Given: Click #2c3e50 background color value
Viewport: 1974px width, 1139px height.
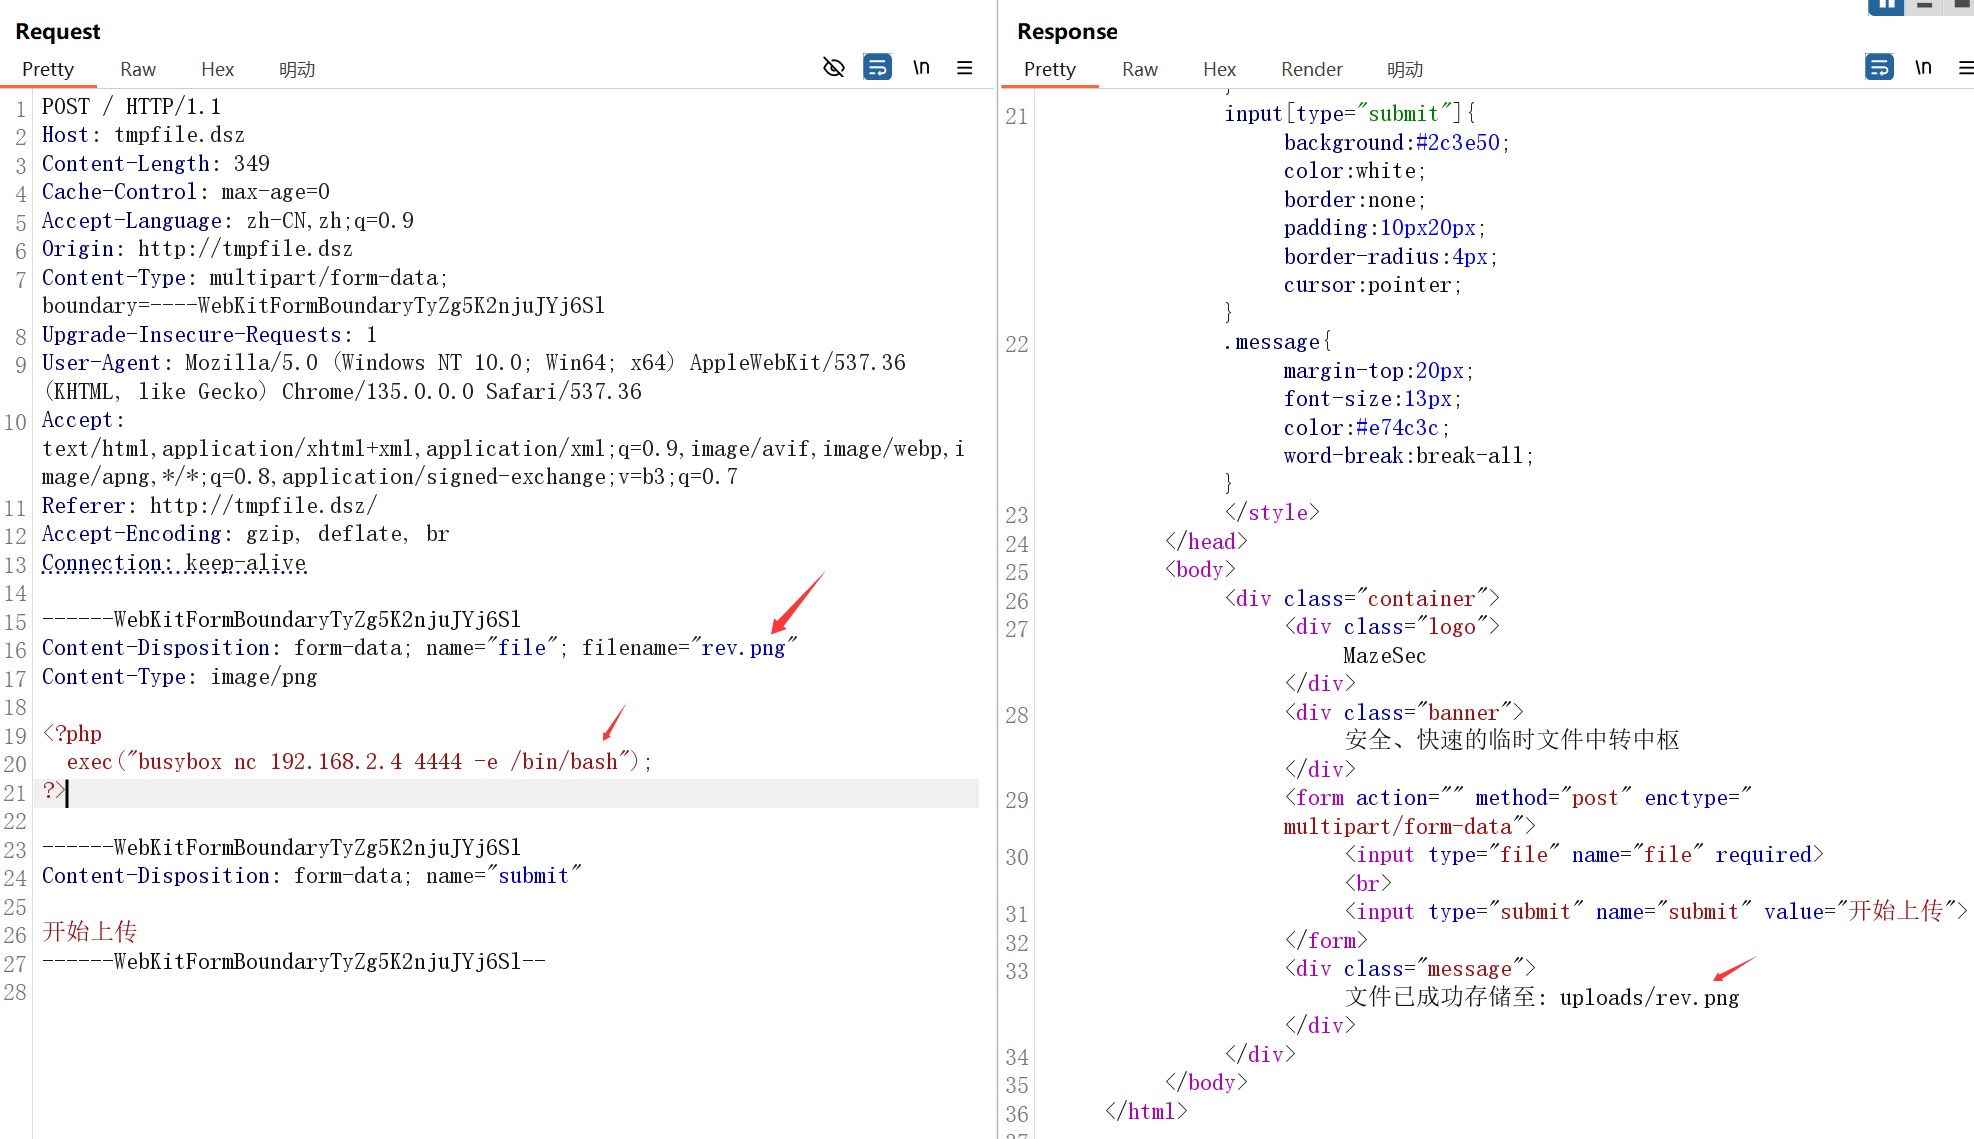Looking at the screenshot, I should tap(1457, 143).
